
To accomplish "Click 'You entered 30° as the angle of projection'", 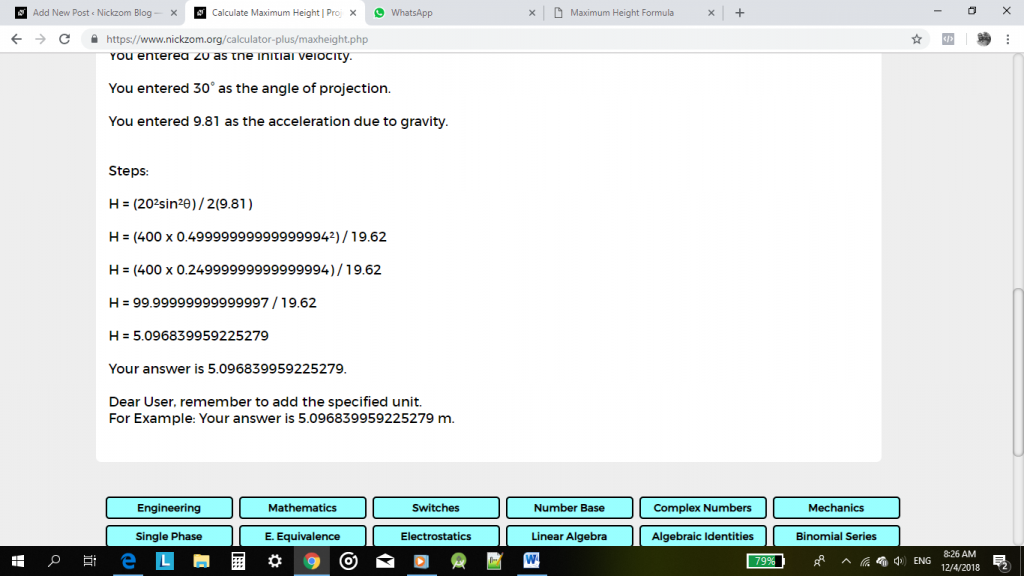I will (x=249, y=88).
